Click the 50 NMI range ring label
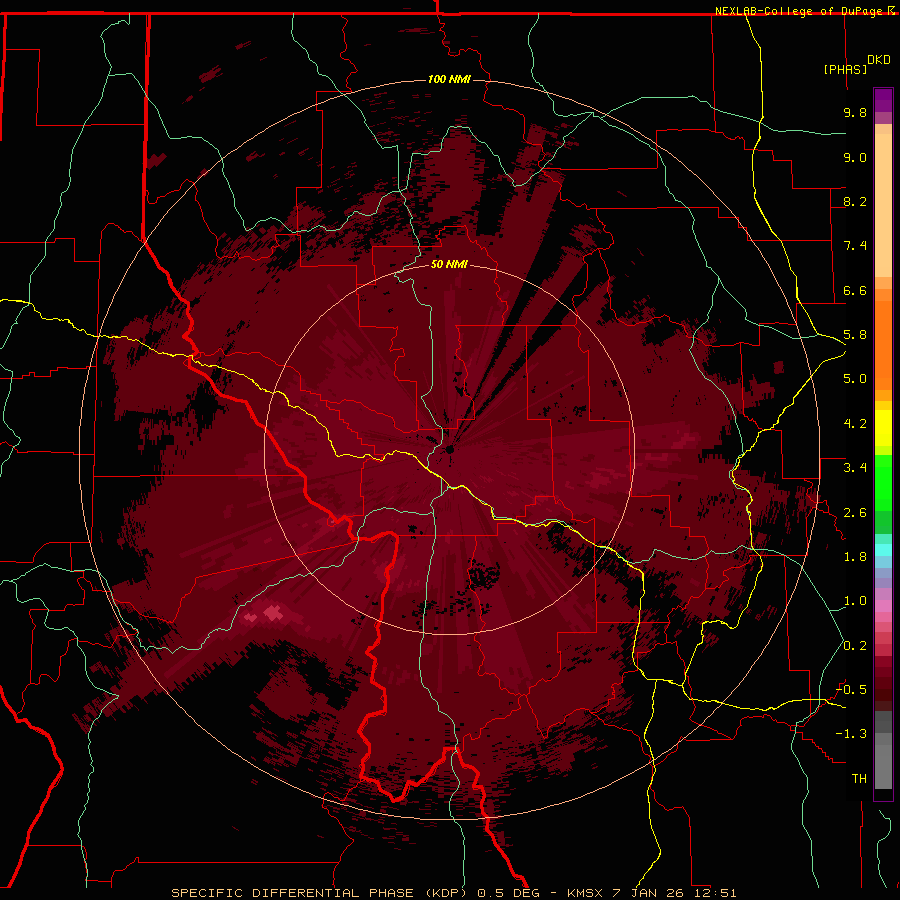Viewport: 900px width, 900px height. pos(449,264)
